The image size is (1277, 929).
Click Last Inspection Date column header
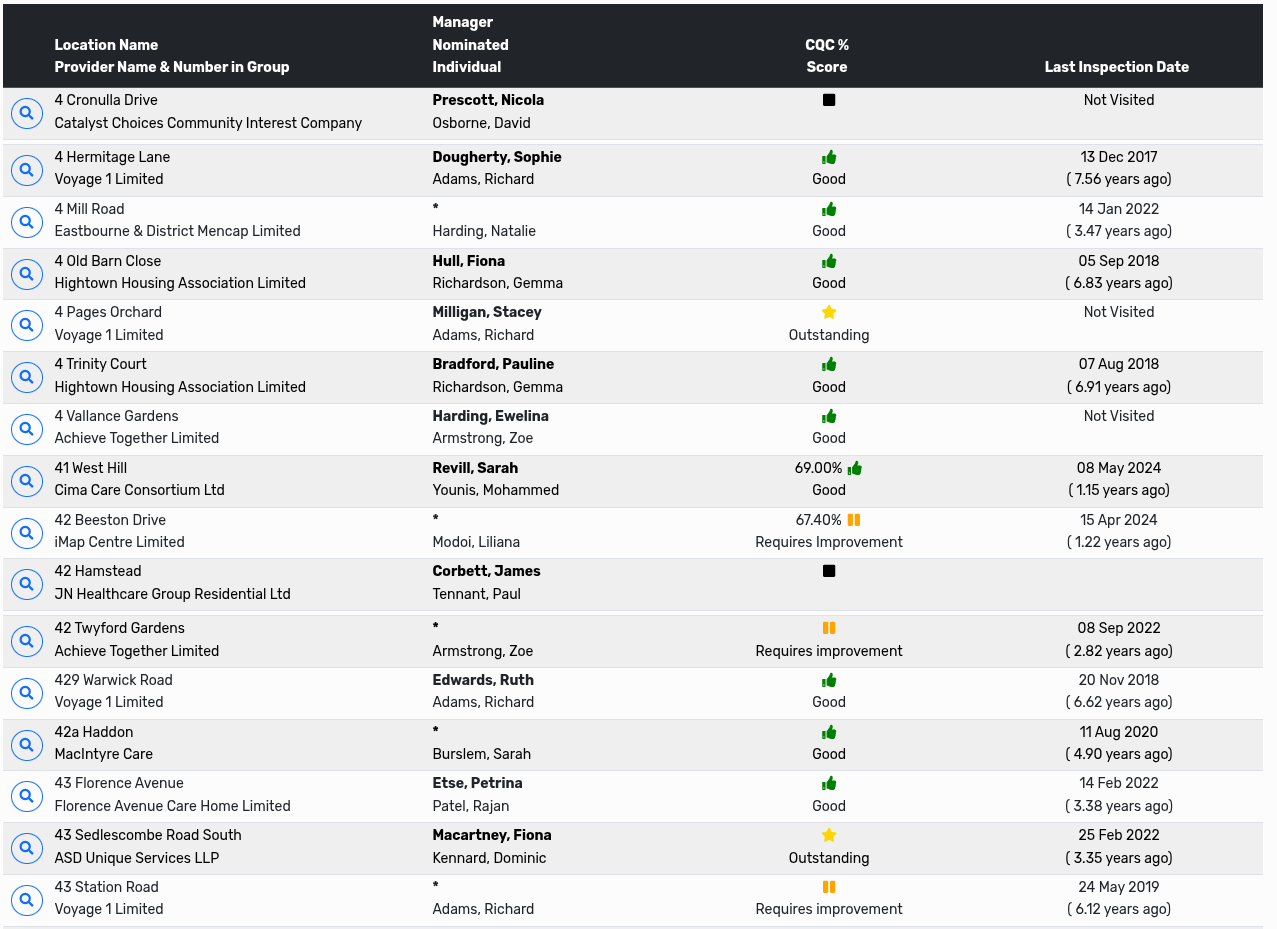pos(1116,67)
